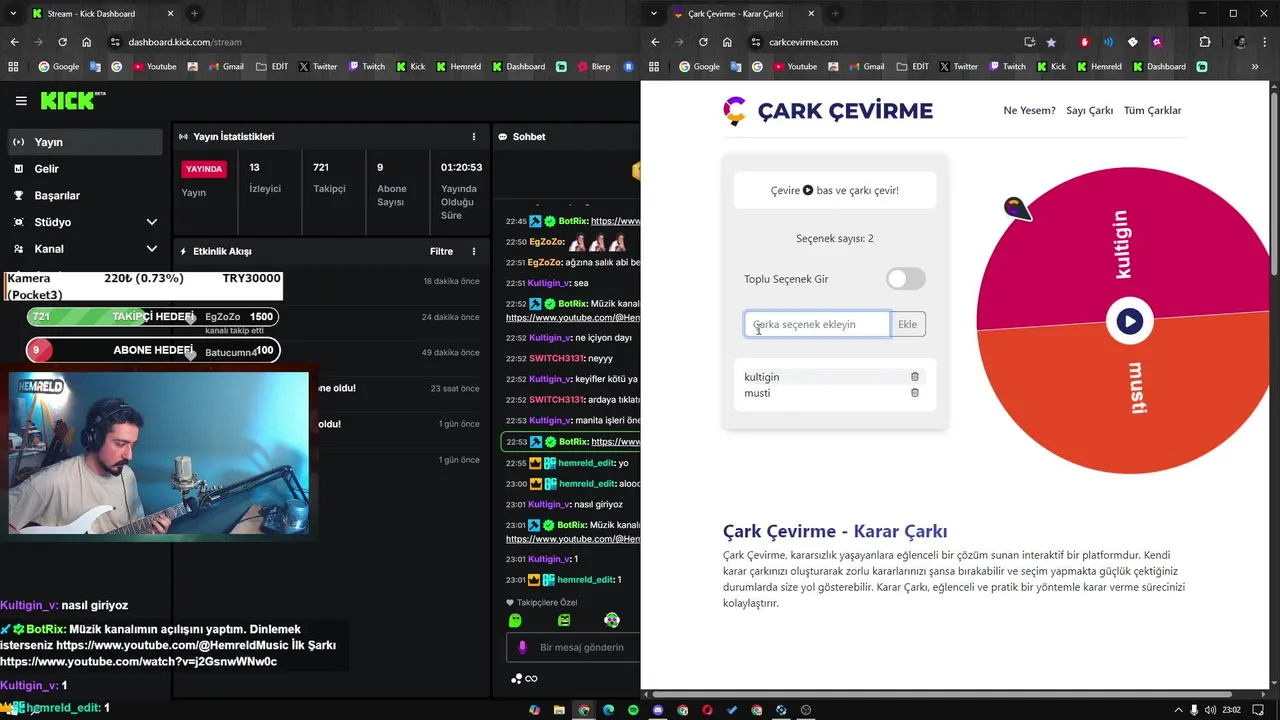Screen dimensions: 1280x720
Task: Click the install app icon in address bar
Action: coord(1029,42)
